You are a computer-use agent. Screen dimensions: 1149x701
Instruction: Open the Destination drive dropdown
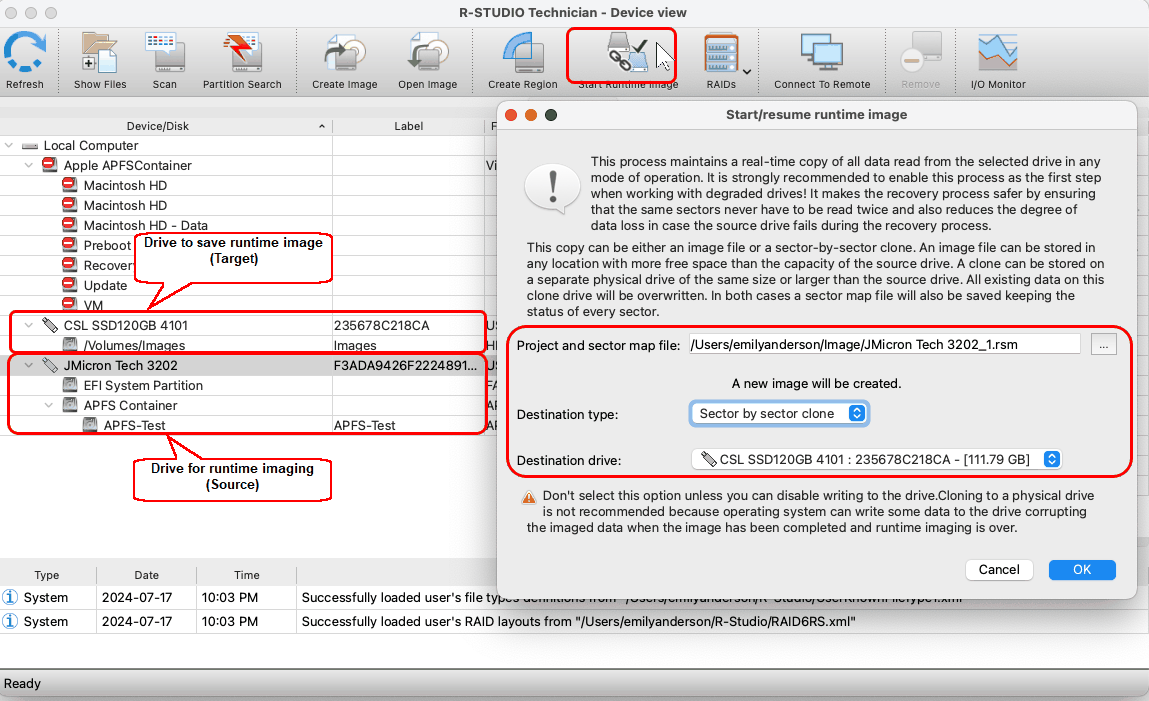point(876,459)
